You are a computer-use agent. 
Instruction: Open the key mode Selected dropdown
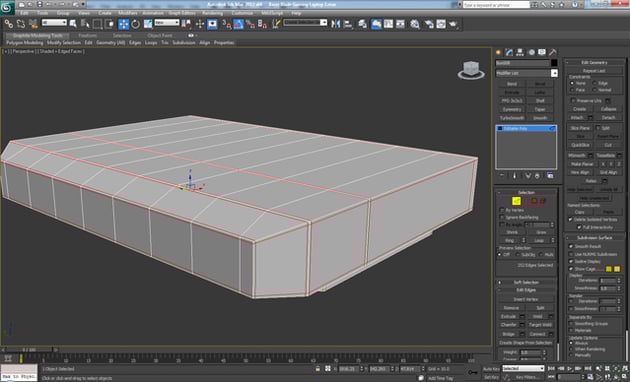pyautogui.click(x=524, y=368)
